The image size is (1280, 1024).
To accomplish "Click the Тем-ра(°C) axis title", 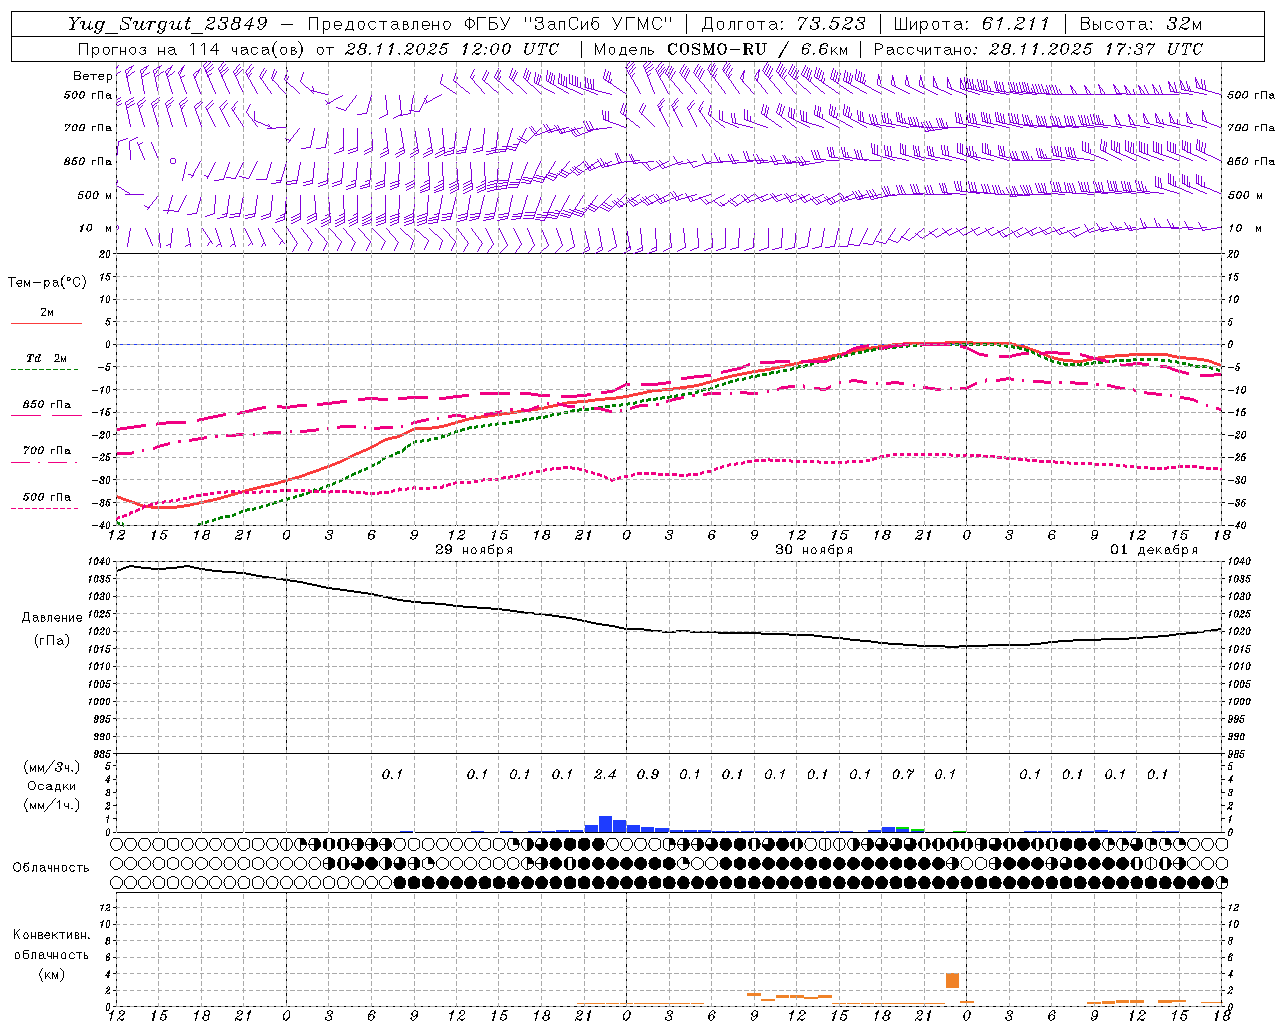I will 47,283.
